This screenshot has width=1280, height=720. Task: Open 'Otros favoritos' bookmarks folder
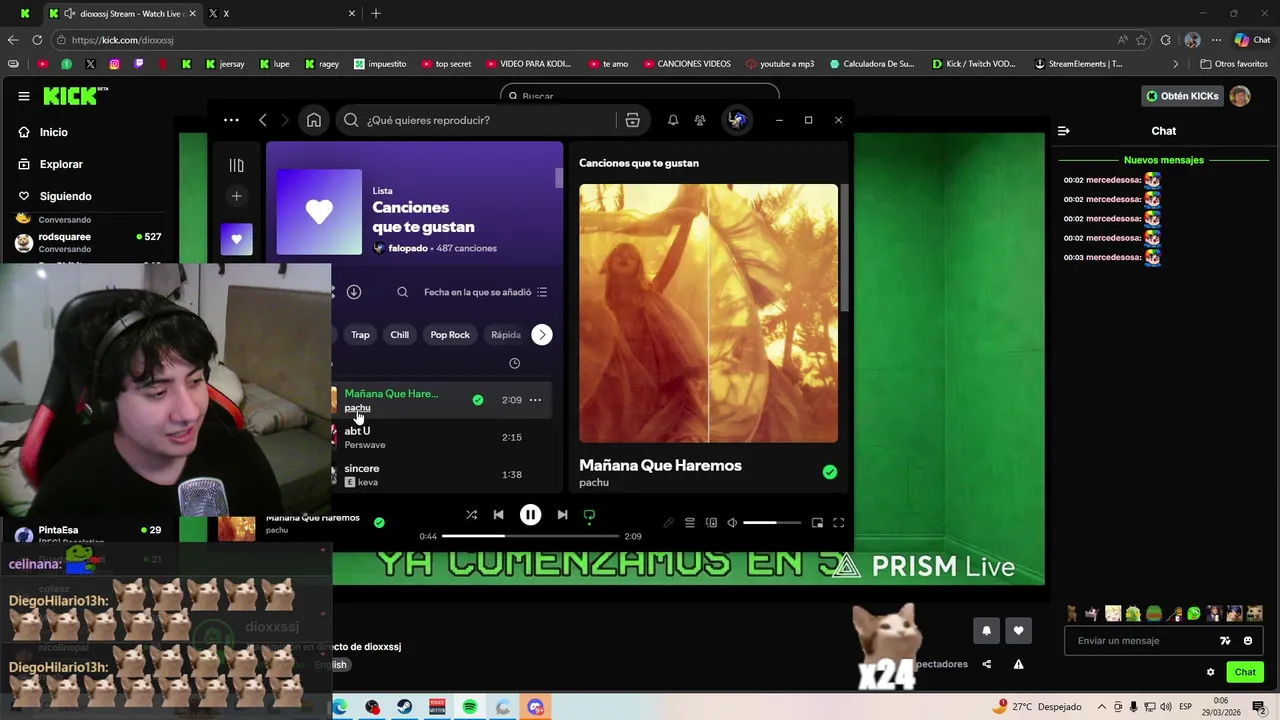point(1234,64)
